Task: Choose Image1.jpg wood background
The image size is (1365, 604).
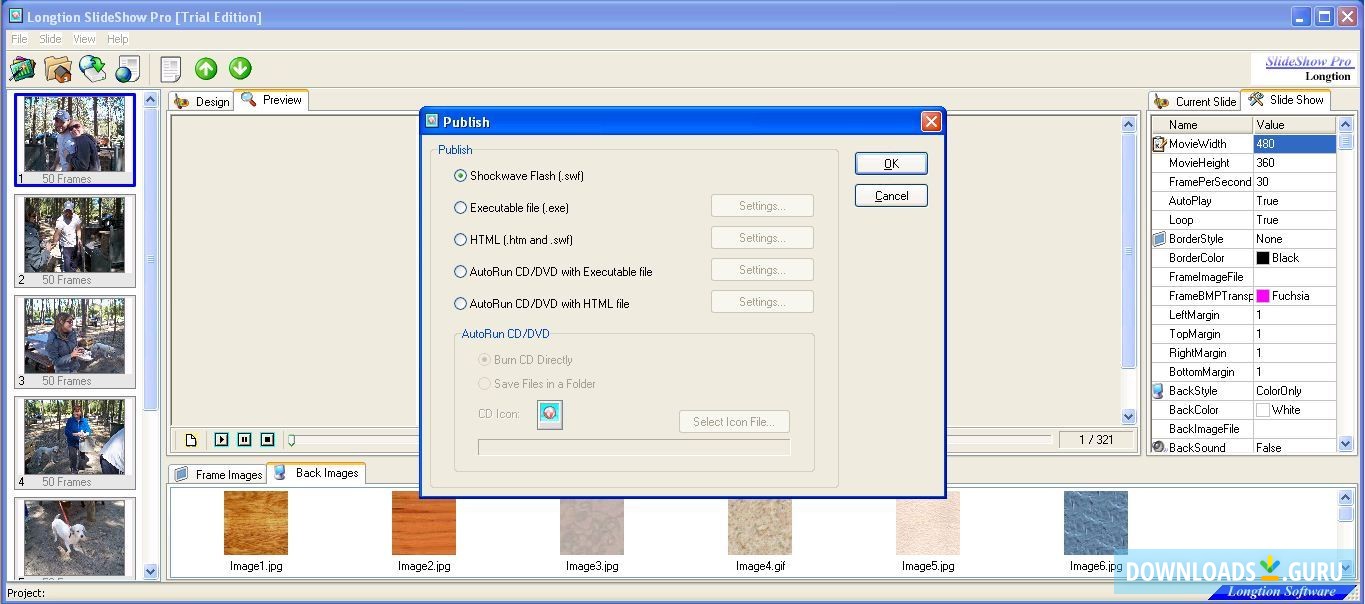Action: (255, 523)
